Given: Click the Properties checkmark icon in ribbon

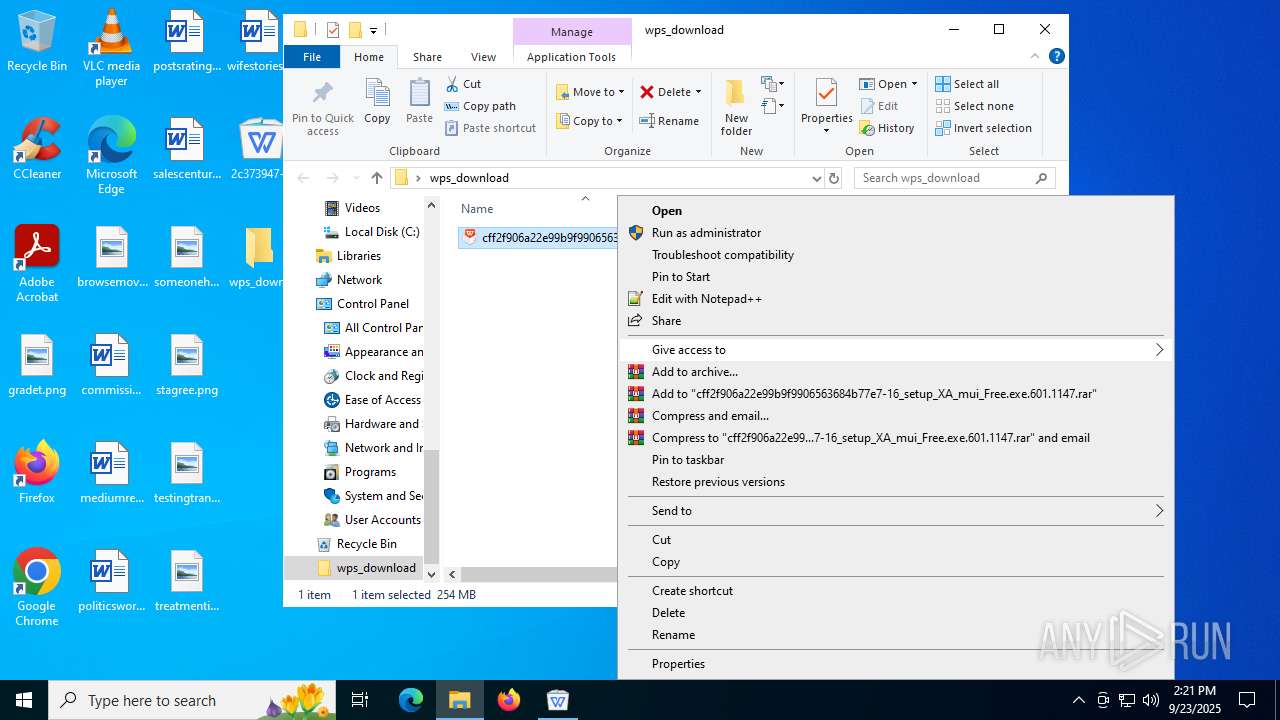Looking at the screenshot, I should (x=826, y=94).
